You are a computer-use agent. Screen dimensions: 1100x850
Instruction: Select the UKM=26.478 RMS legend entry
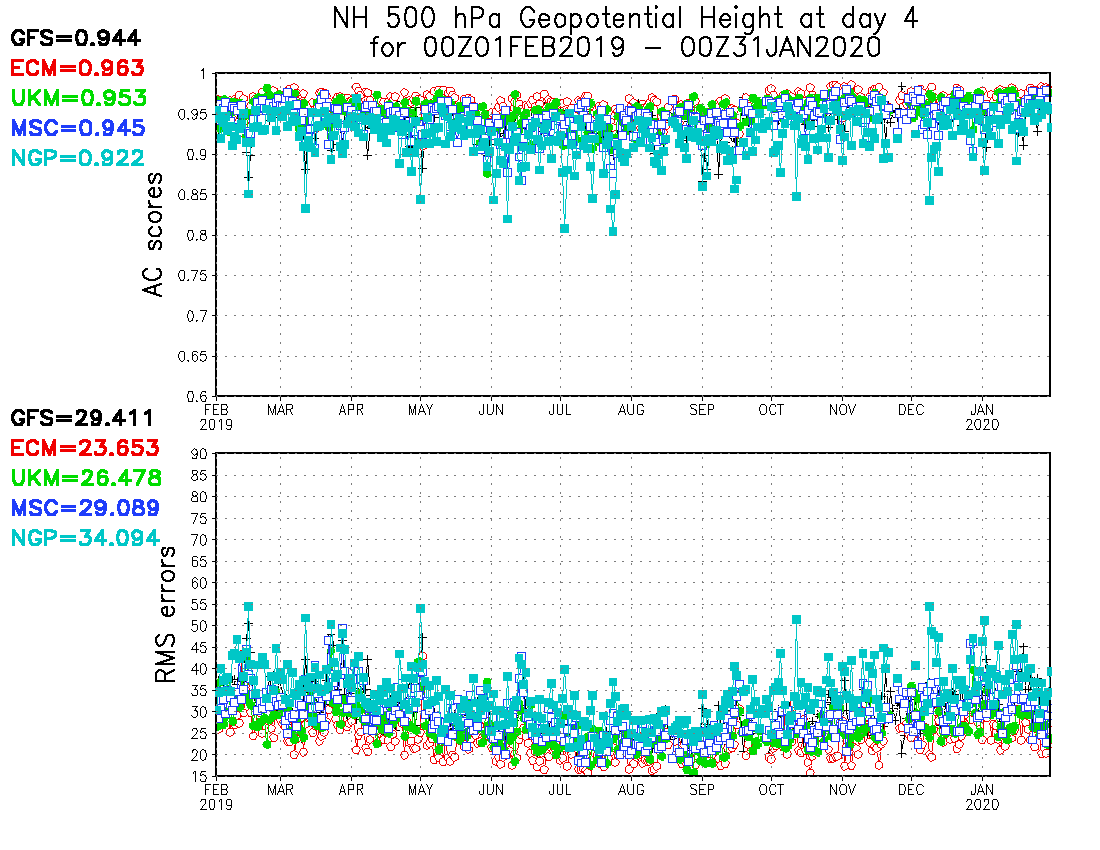[86, 478]
